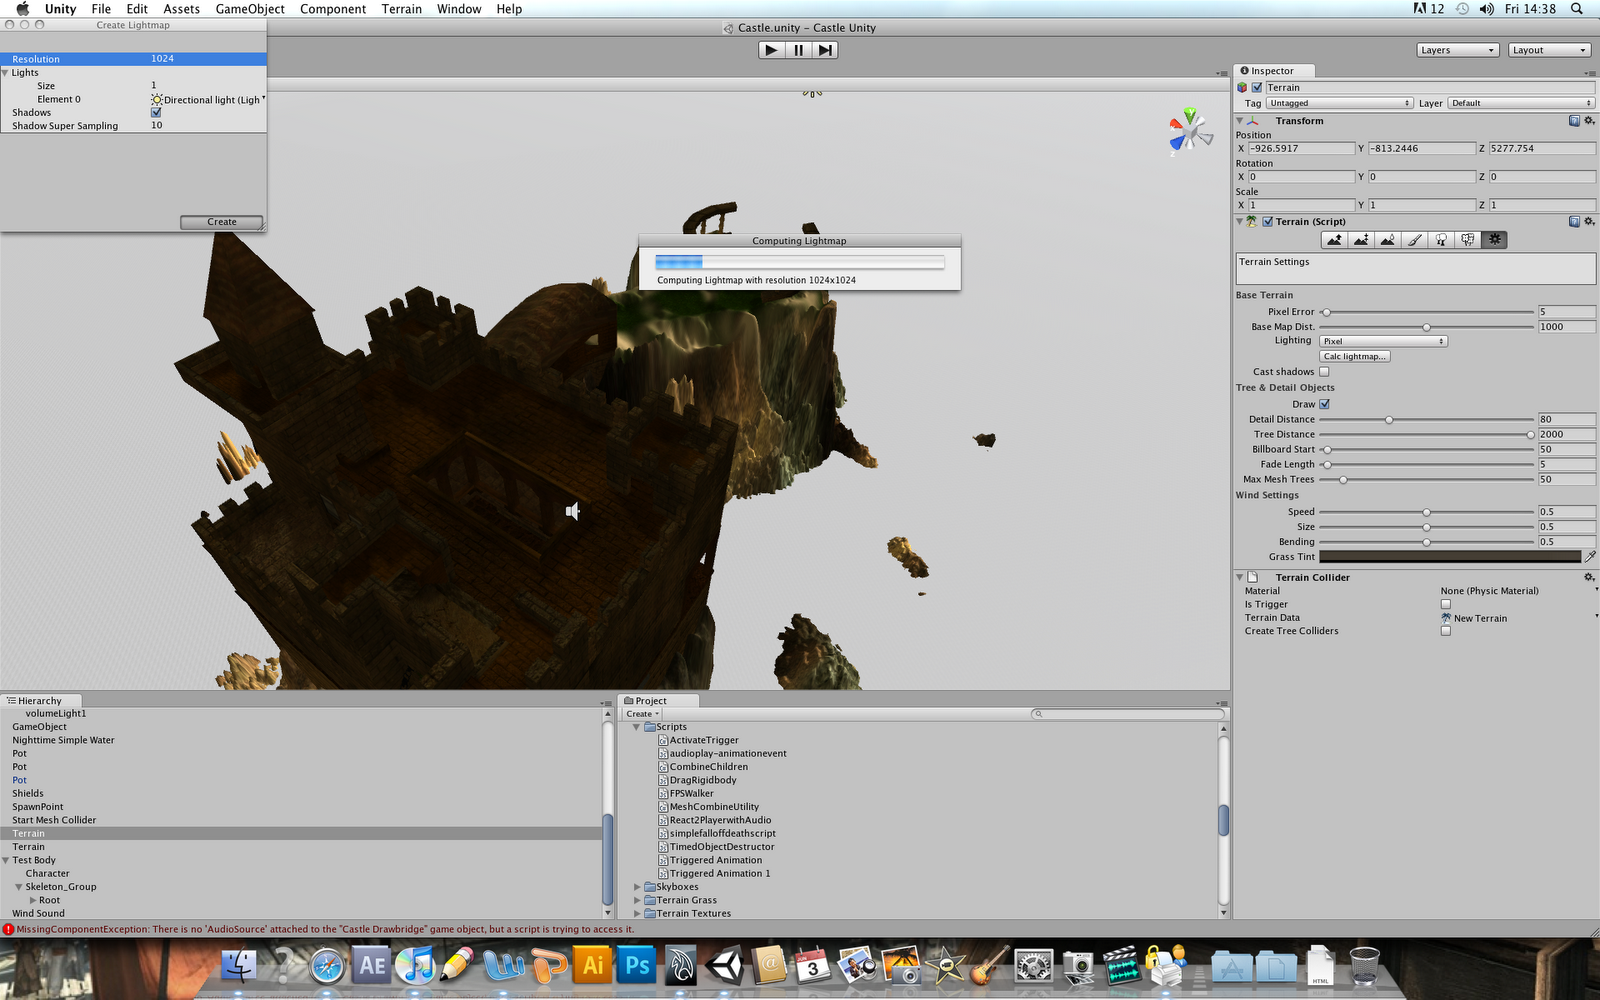Collapse the Terrain (Script) component

(x=1240, y=222)
